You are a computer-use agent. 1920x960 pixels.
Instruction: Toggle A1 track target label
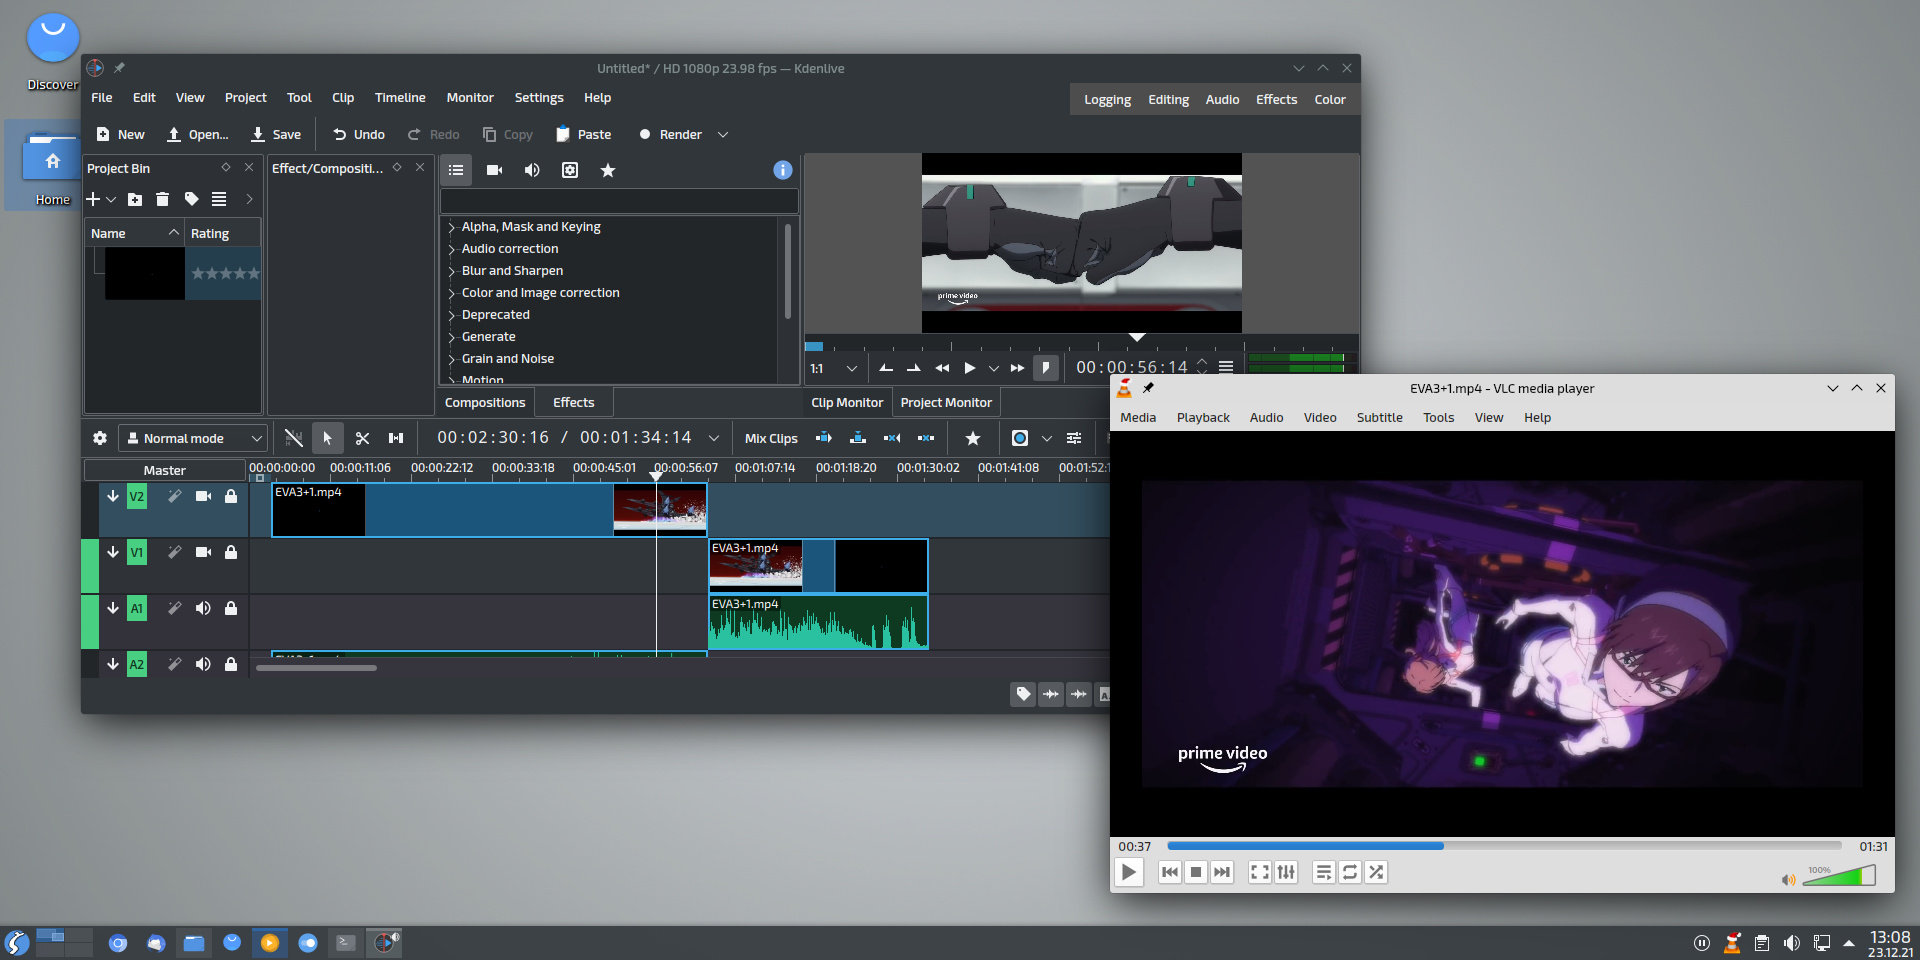pos(137,608)
